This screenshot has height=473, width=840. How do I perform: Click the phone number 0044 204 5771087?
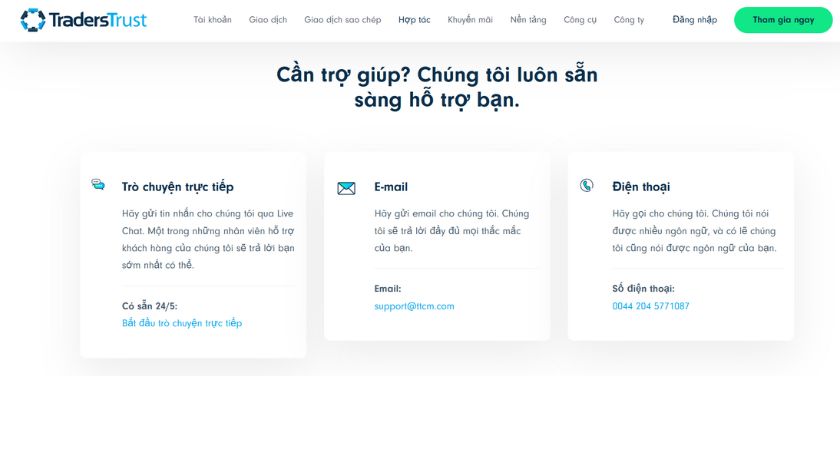pos(650,306)
